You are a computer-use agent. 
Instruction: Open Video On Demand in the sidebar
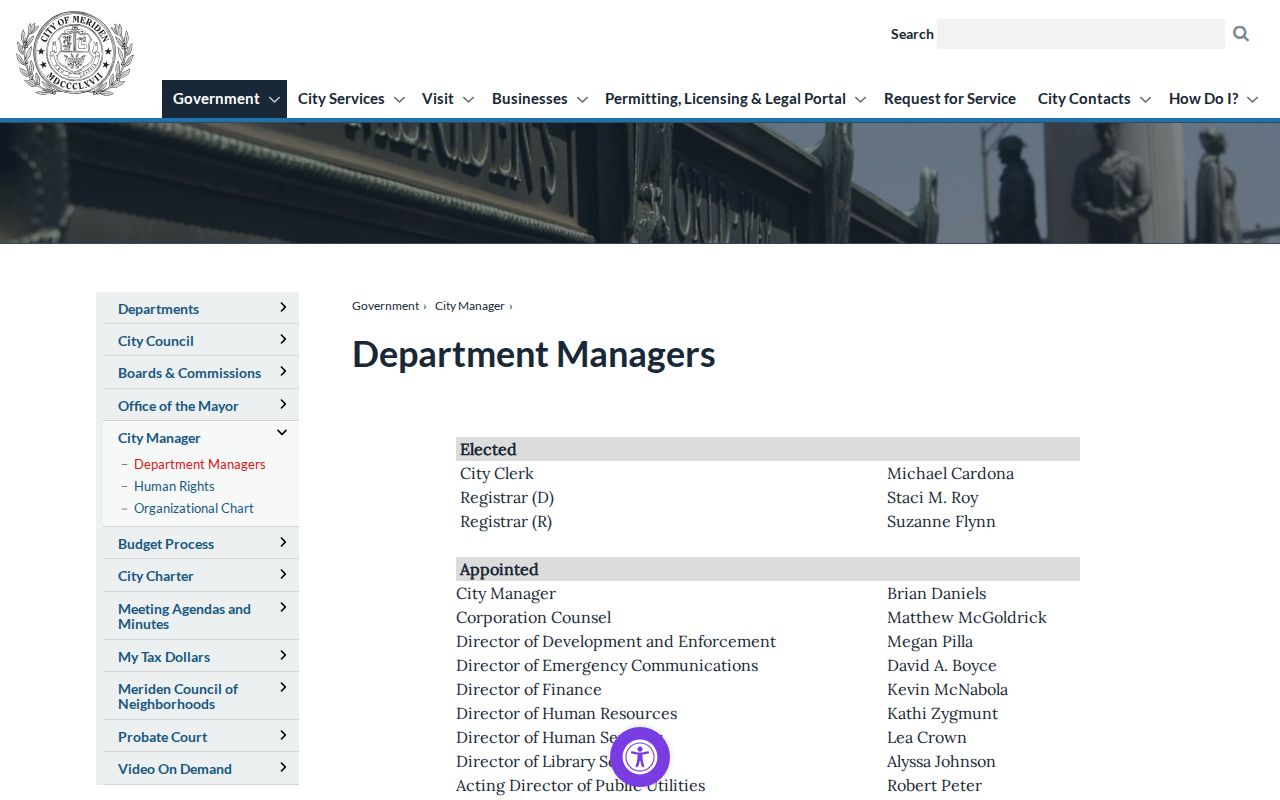pos(175,769)
